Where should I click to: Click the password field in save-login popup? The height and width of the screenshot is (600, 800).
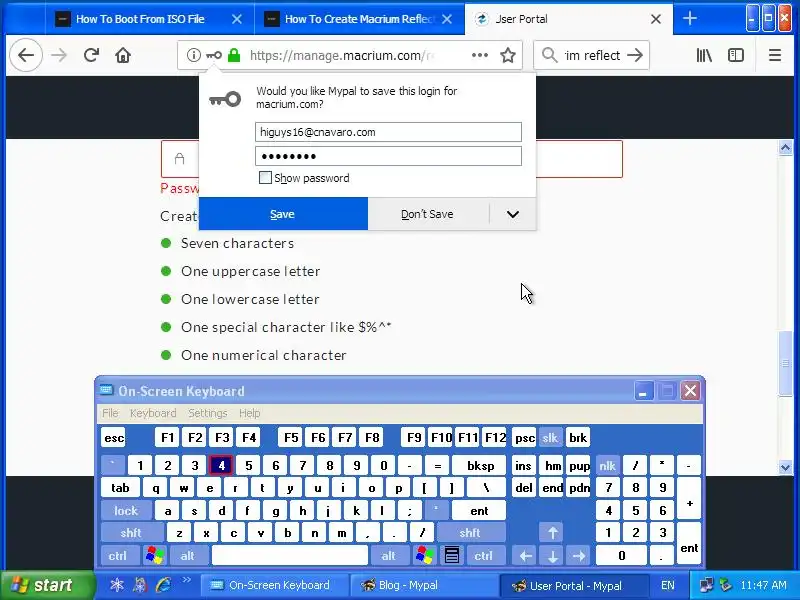[388, 156]
